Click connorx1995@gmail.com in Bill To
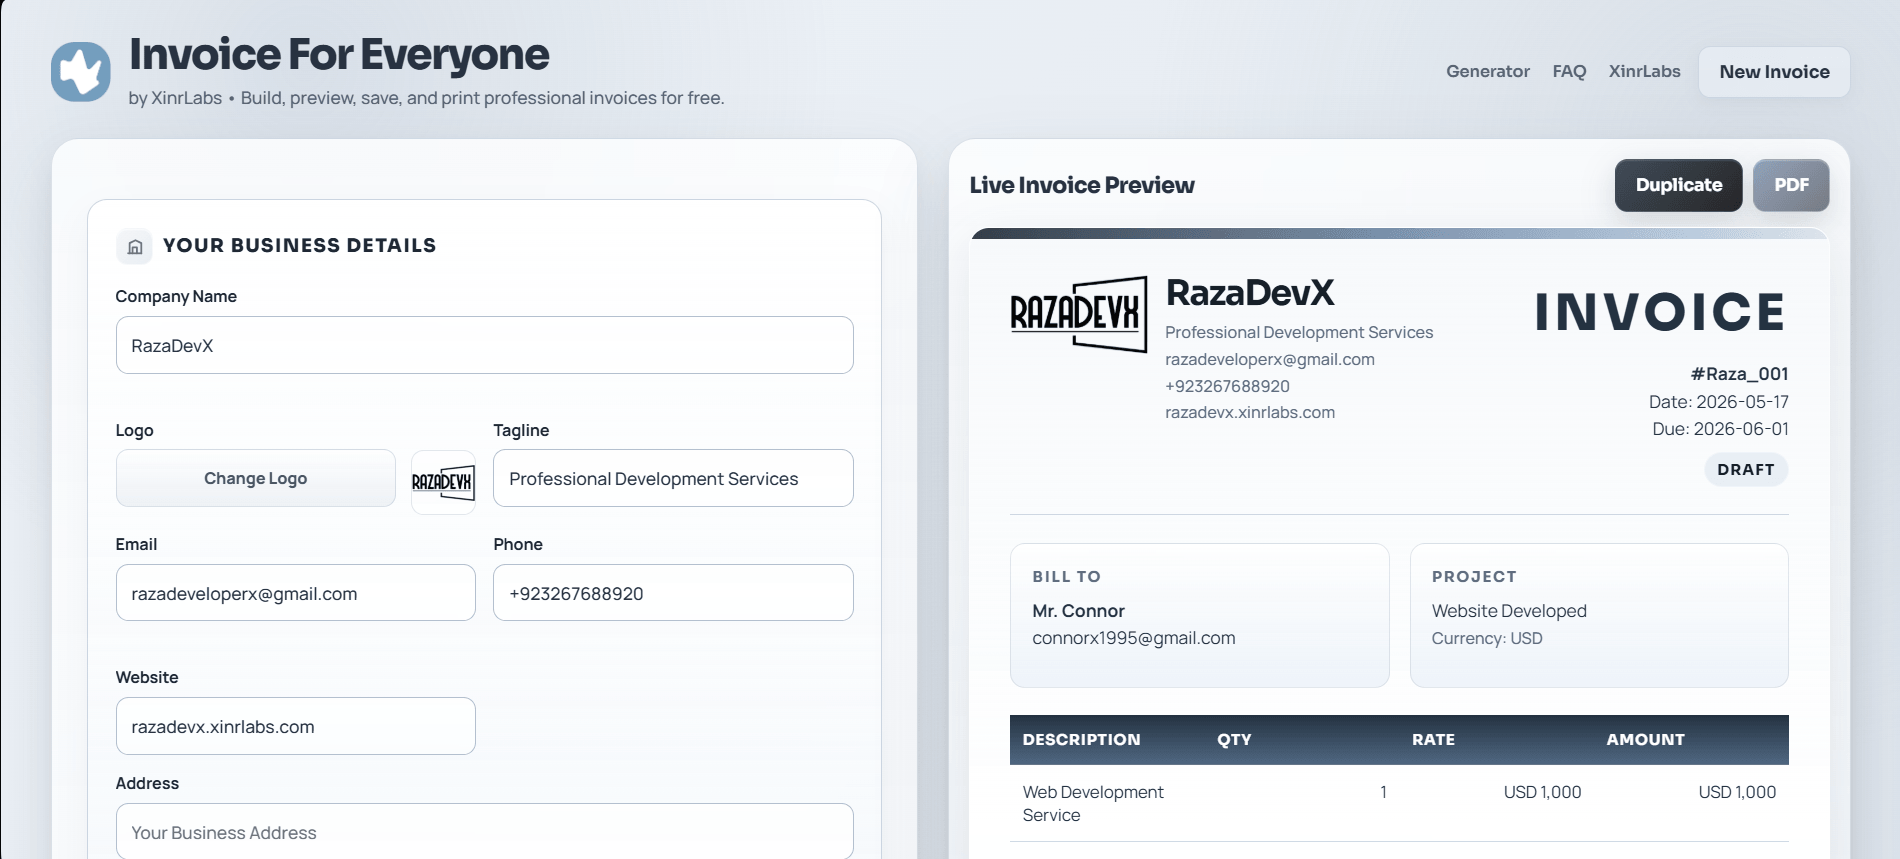1900x859 pixels. coord(1134,638)
